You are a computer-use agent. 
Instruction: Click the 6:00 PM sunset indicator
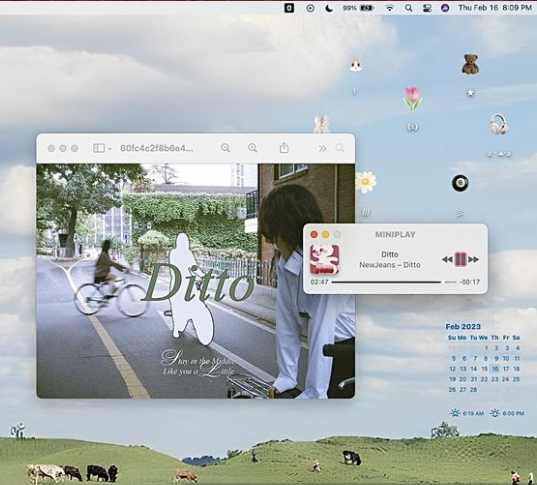507,413
